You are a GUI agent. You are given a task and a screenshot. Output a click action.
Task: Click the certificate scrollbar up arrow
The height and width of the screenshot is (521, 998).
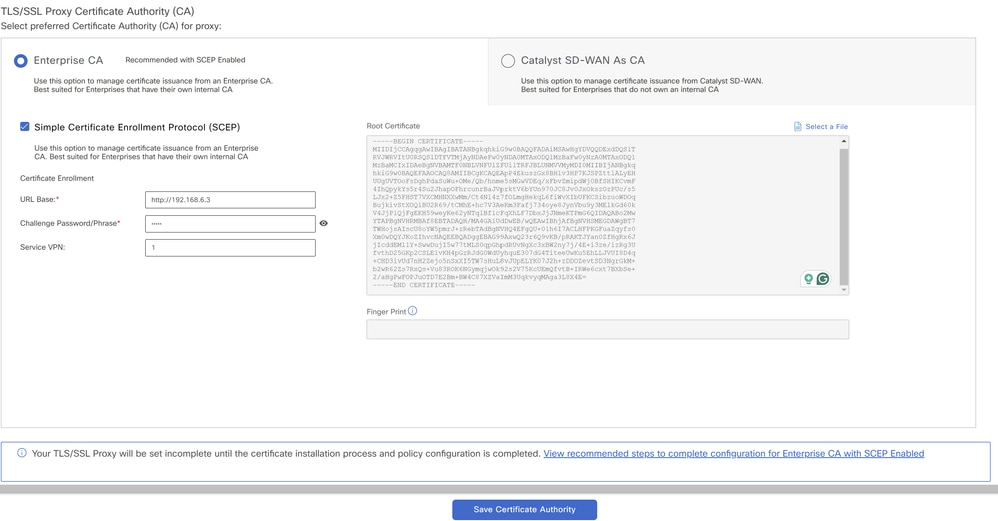pyautogui.click(x=844, y=141)
